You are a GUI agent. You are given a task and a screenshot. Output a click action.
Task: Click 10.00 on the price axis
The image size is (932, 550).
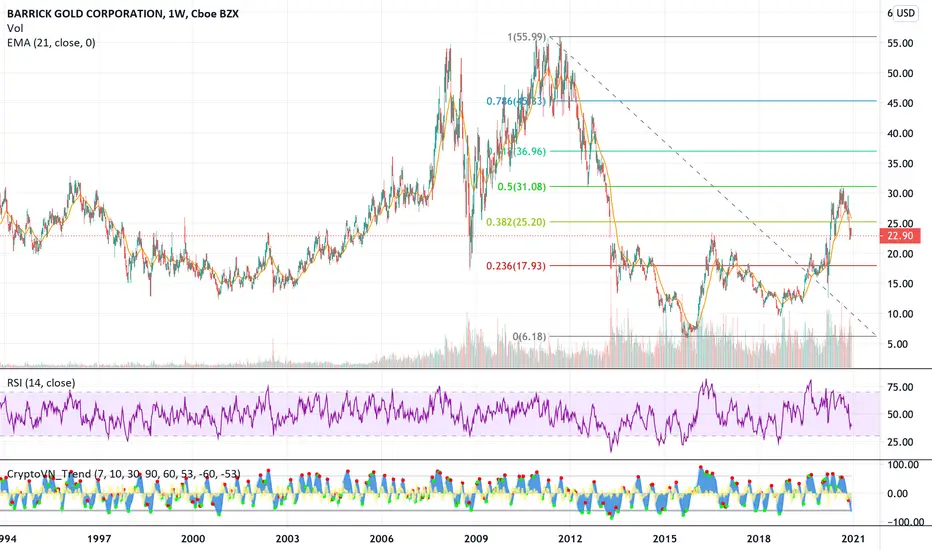(900, 314)
